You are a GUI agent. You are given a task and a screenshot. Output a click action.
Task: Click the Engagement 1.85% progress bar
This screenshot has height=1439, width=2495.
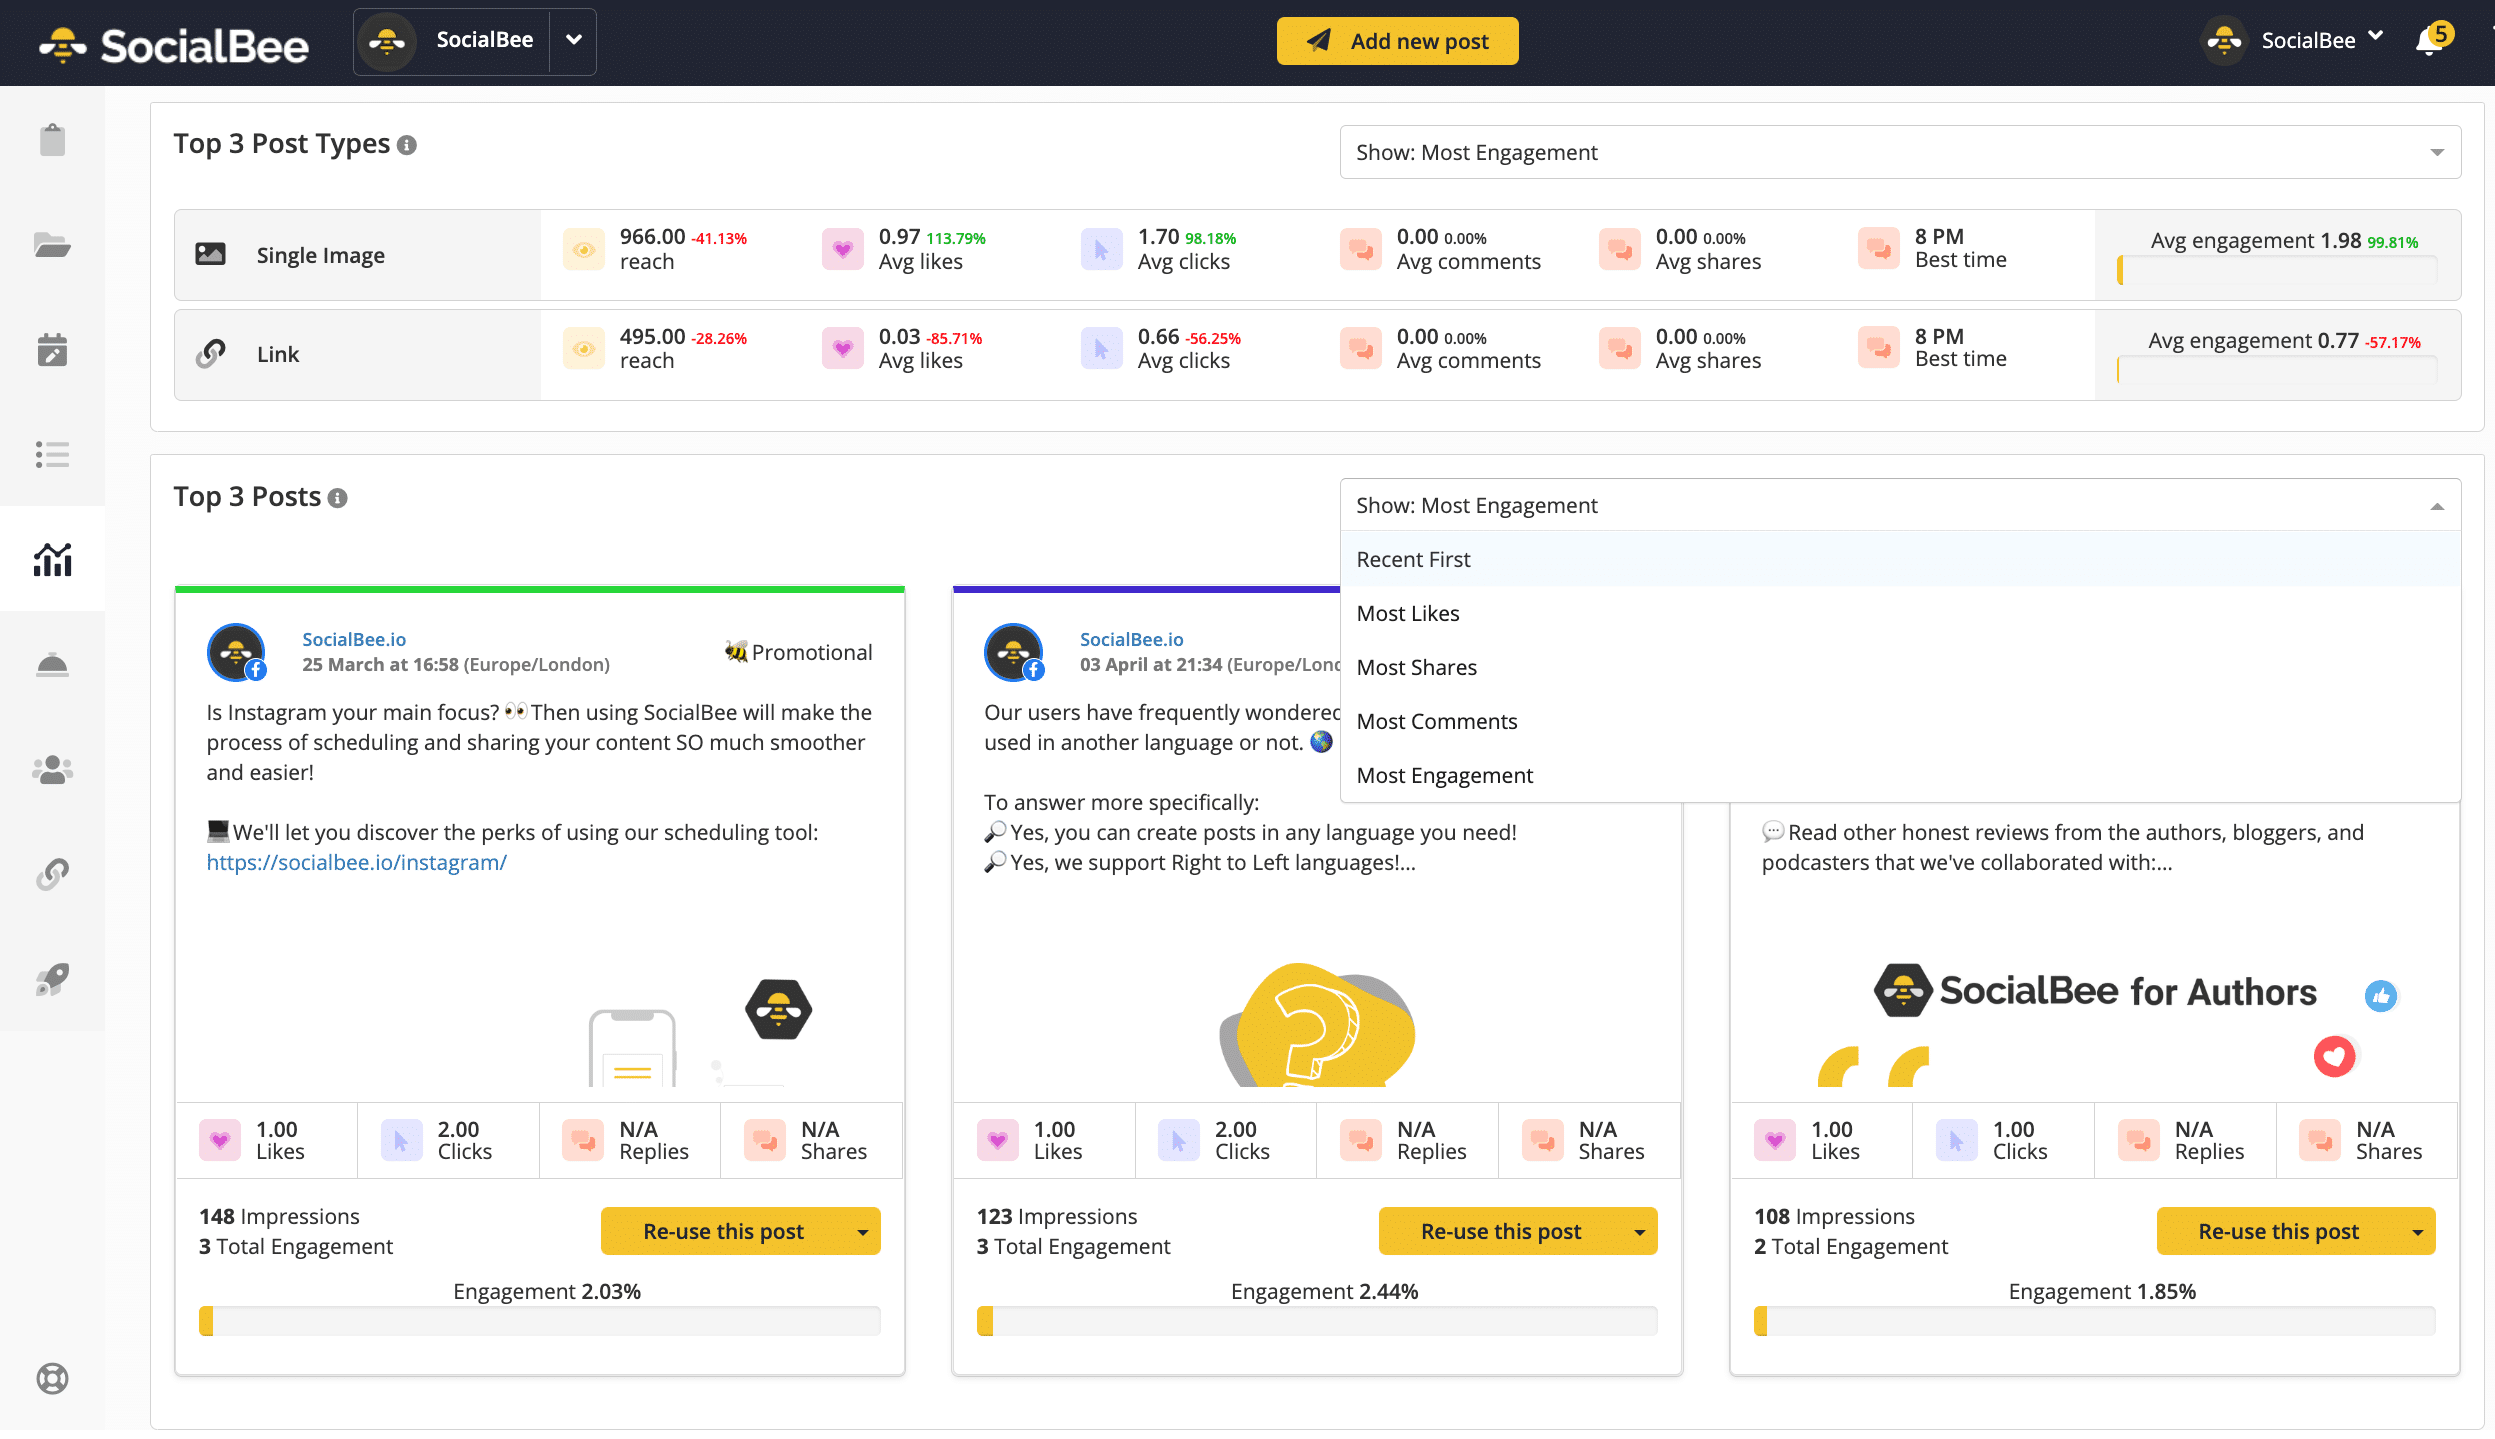click(2095, 1321)
